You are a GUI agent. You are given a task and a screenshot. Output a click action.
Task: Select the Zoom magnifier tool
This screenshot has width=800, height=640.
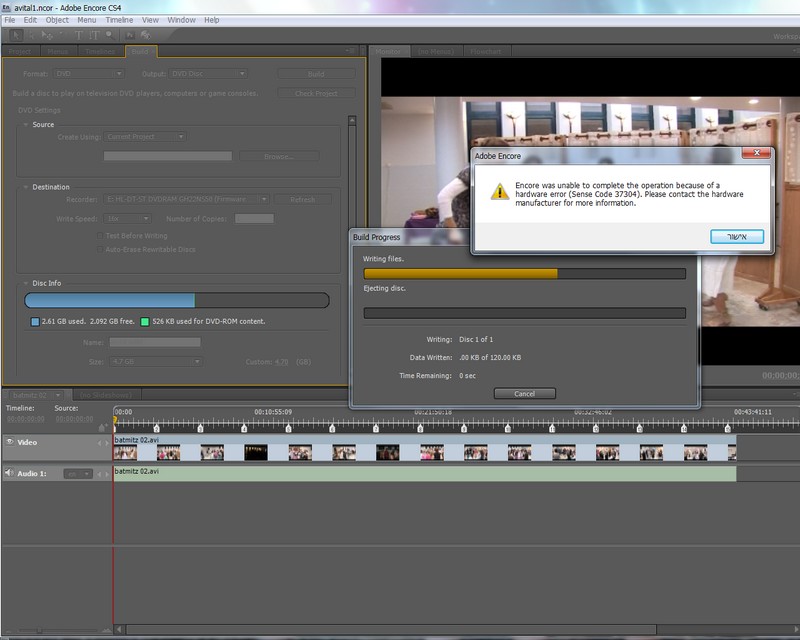point(110,35)
